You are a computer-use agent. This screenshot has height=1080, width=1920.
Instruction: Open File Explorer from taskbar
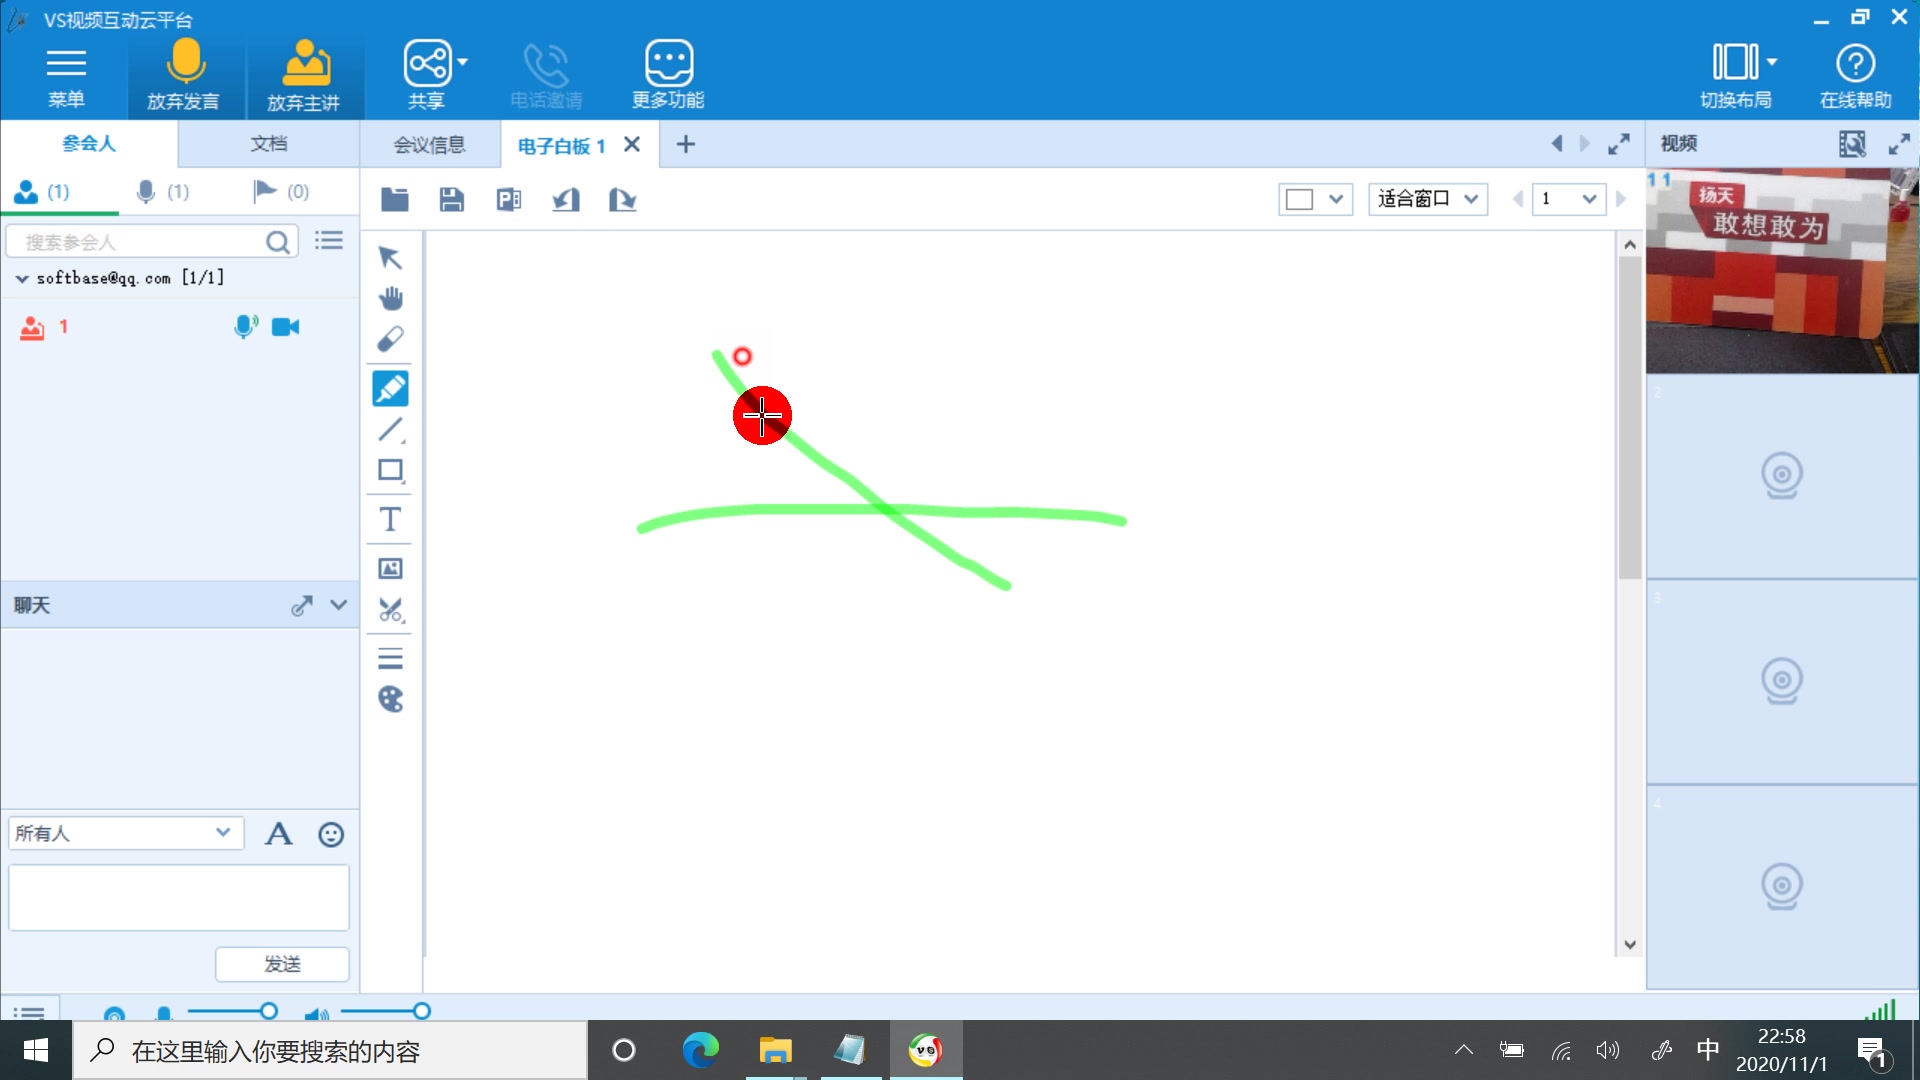click(775, 1050)
